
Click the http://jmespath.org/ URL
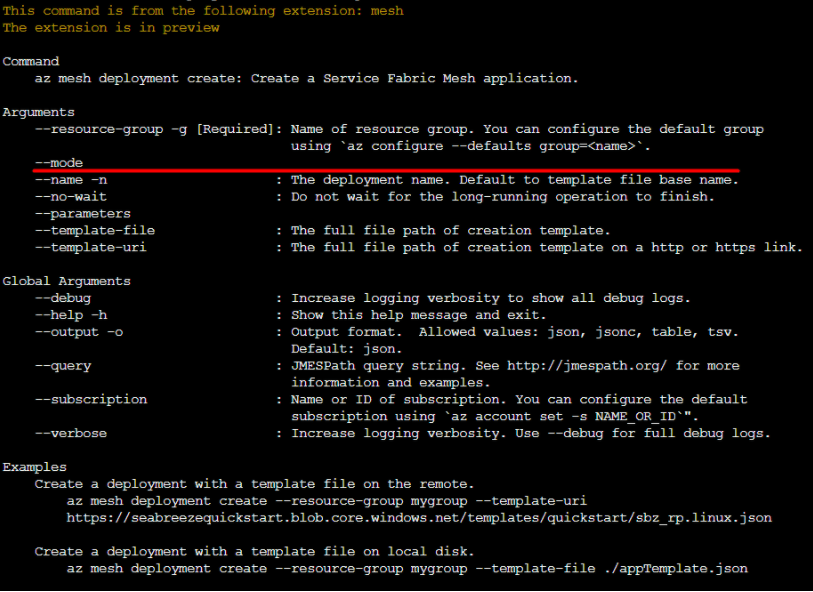(587, 366)
